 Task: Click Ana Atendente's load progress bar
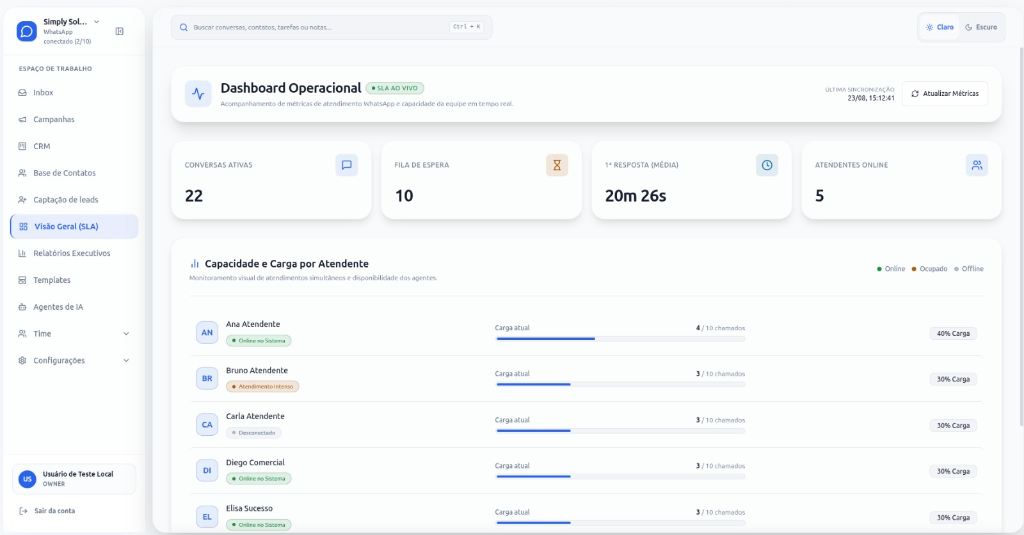coord(620,338)
